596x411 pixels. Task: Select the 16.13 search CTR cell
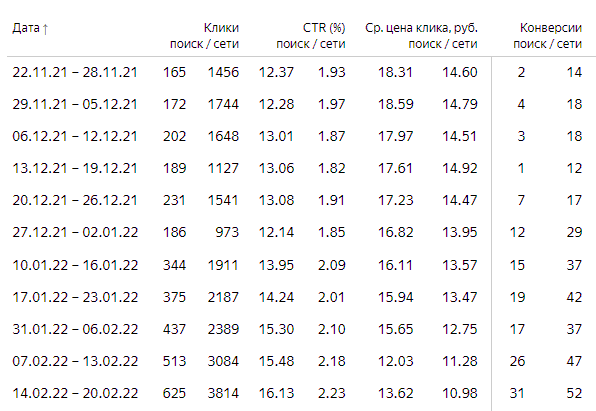point(276,393)
